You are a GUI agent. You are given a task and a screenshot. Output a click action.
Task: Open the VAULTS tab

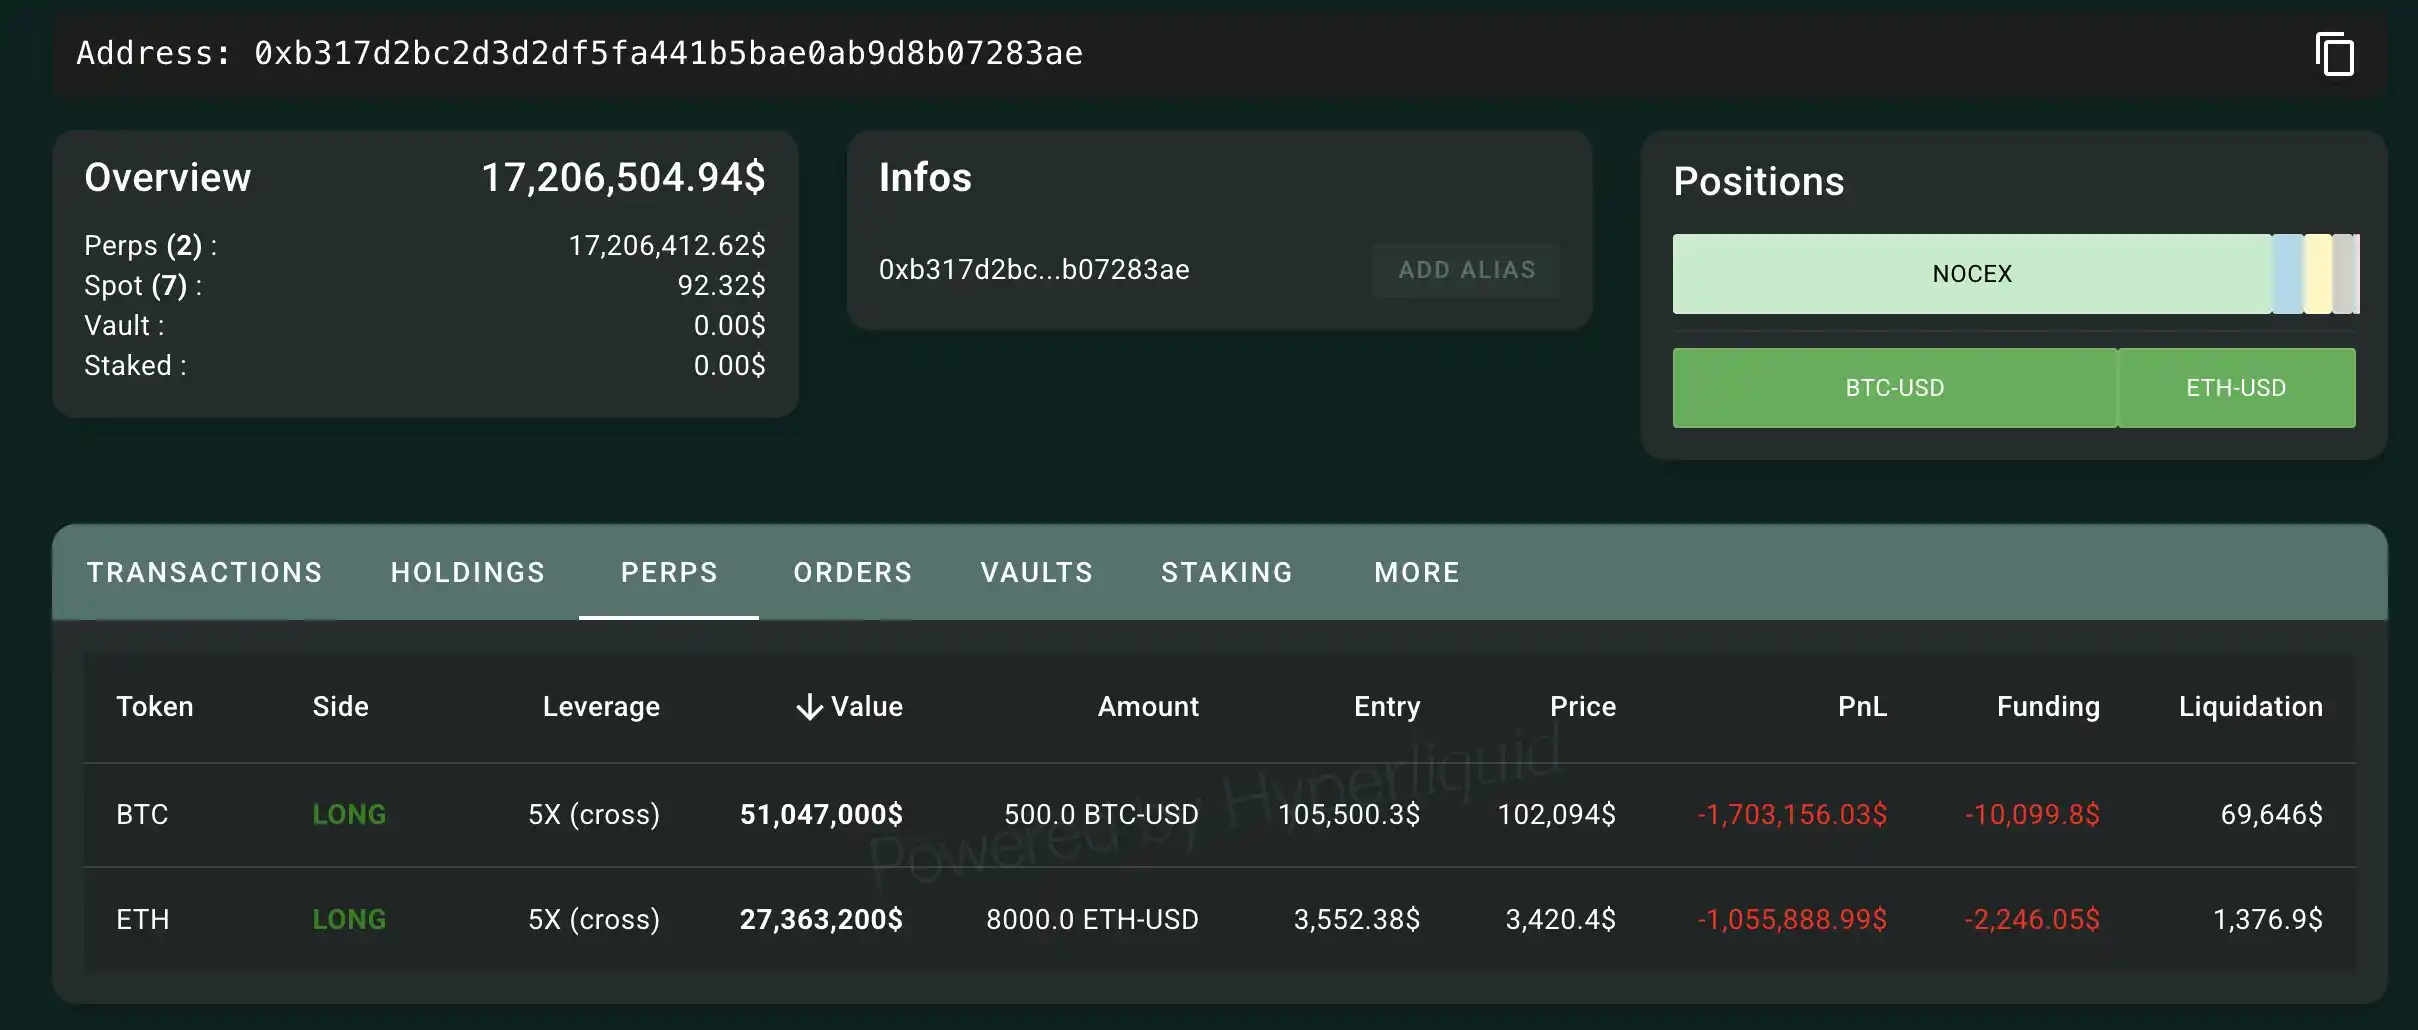click(x=1035, y=572)
